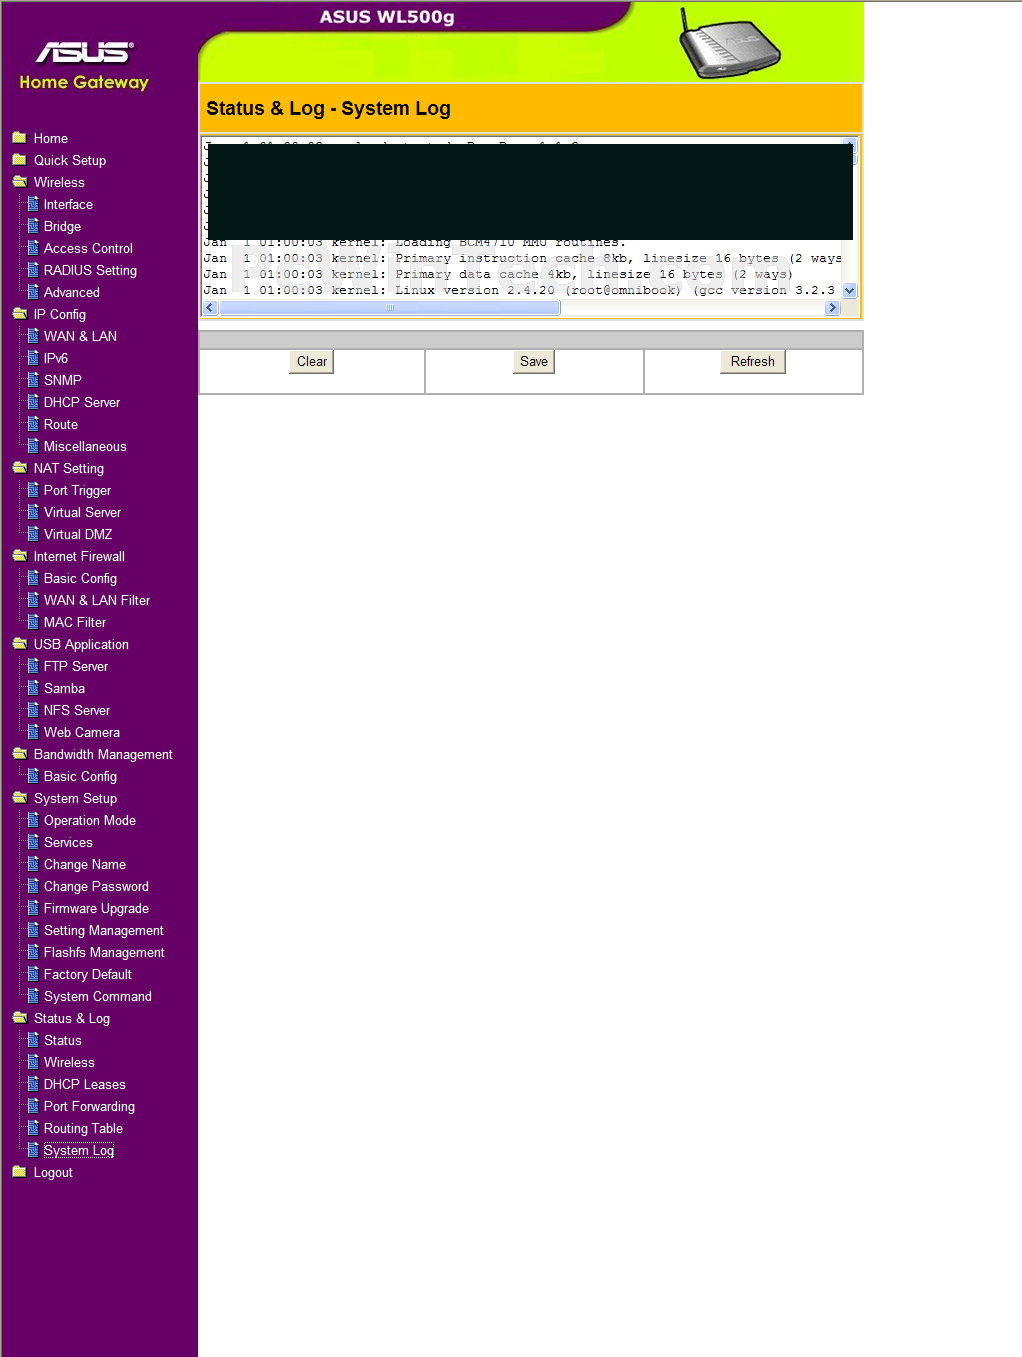Open the Setting Management page
This screenshot has width=1022, height=1357.
click(x=104, y=930)
